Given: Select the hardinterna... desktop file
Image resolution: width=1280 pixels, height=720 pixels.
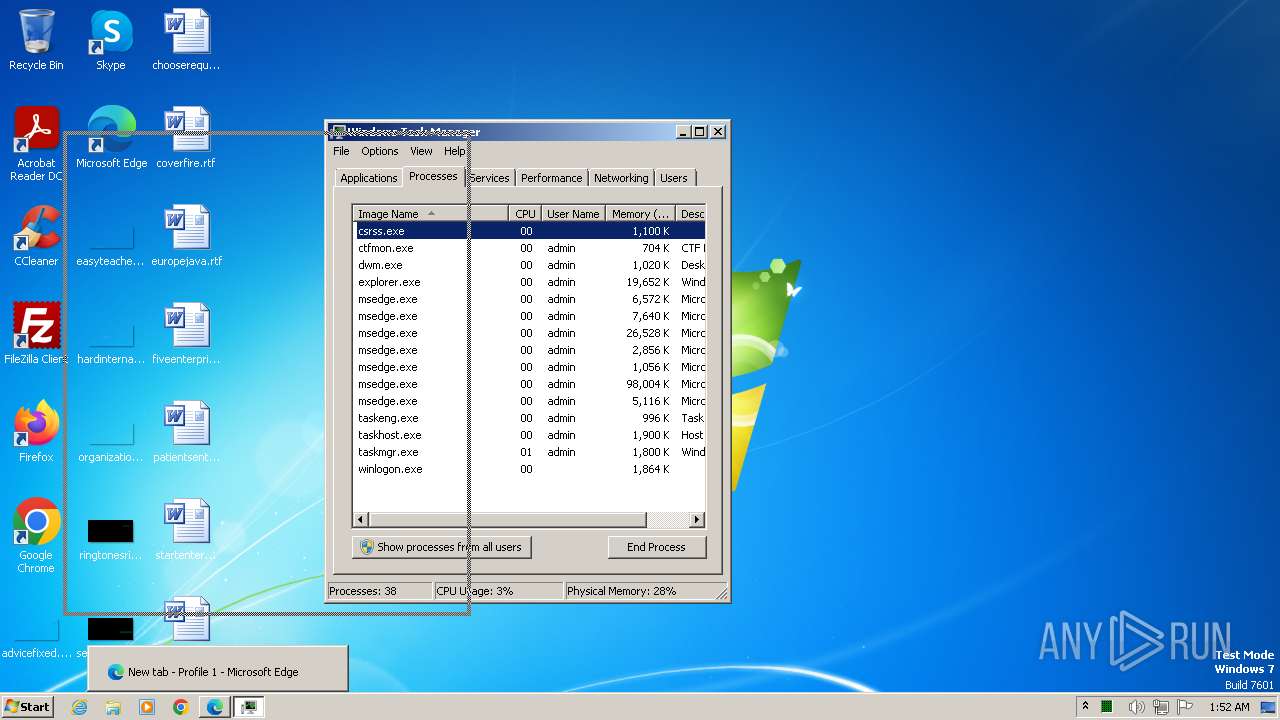Looking at the screenshot, I should (x=110, y=342).
